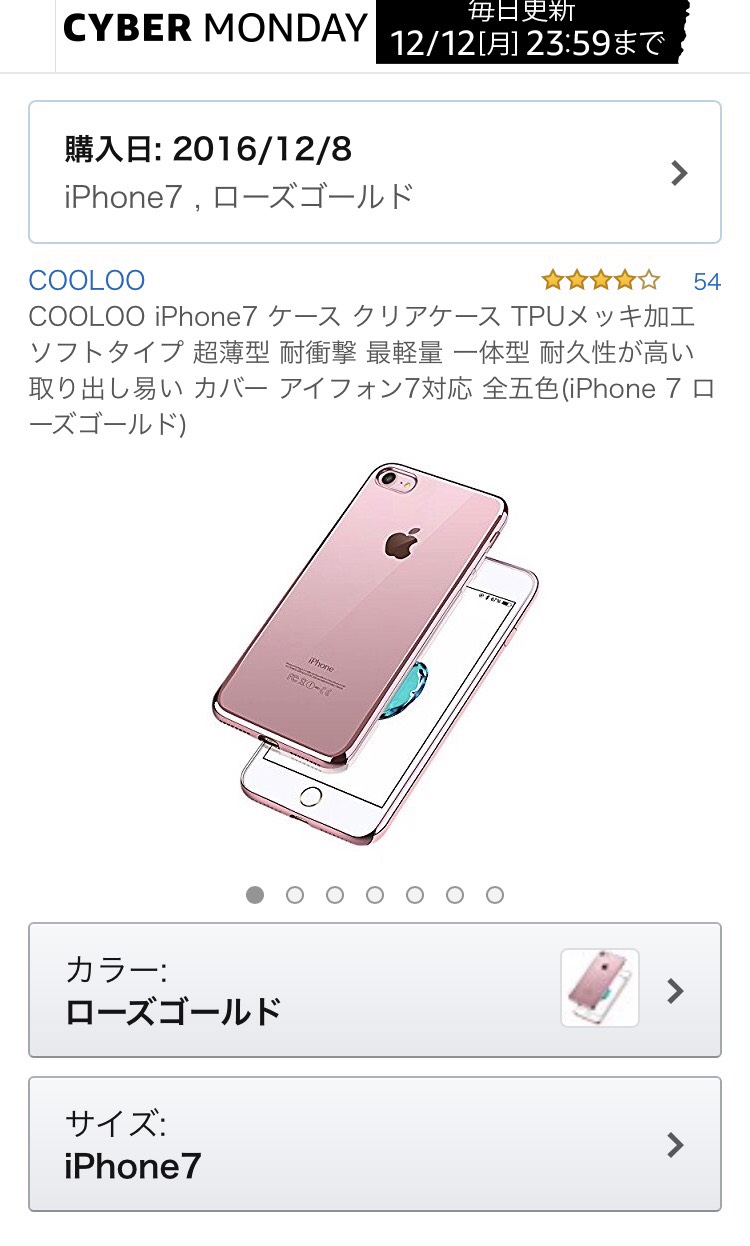This screenshot has width=750, height=1246.
Task: Select the fourth image pagination dot
Action: pyautogui.click(x=375, y=895)
